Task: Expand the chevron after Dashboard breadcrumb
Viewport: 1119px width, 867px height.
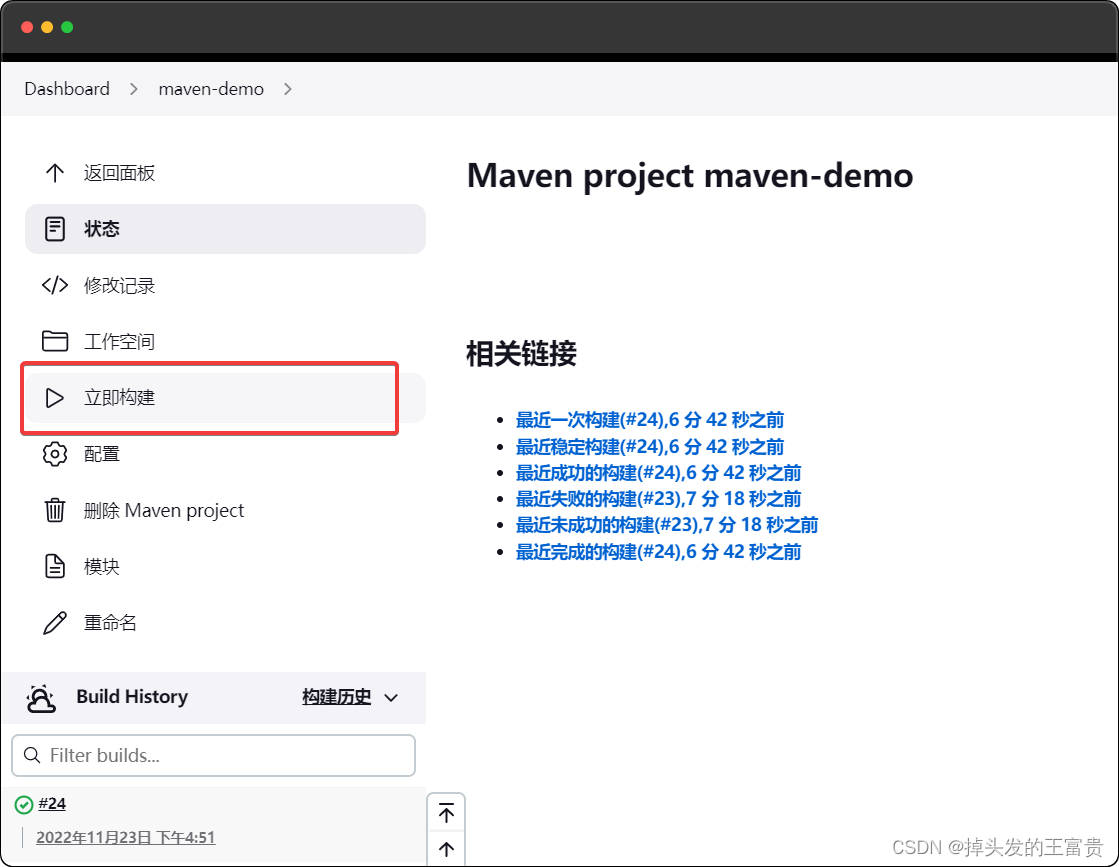Action: point(133,89)
